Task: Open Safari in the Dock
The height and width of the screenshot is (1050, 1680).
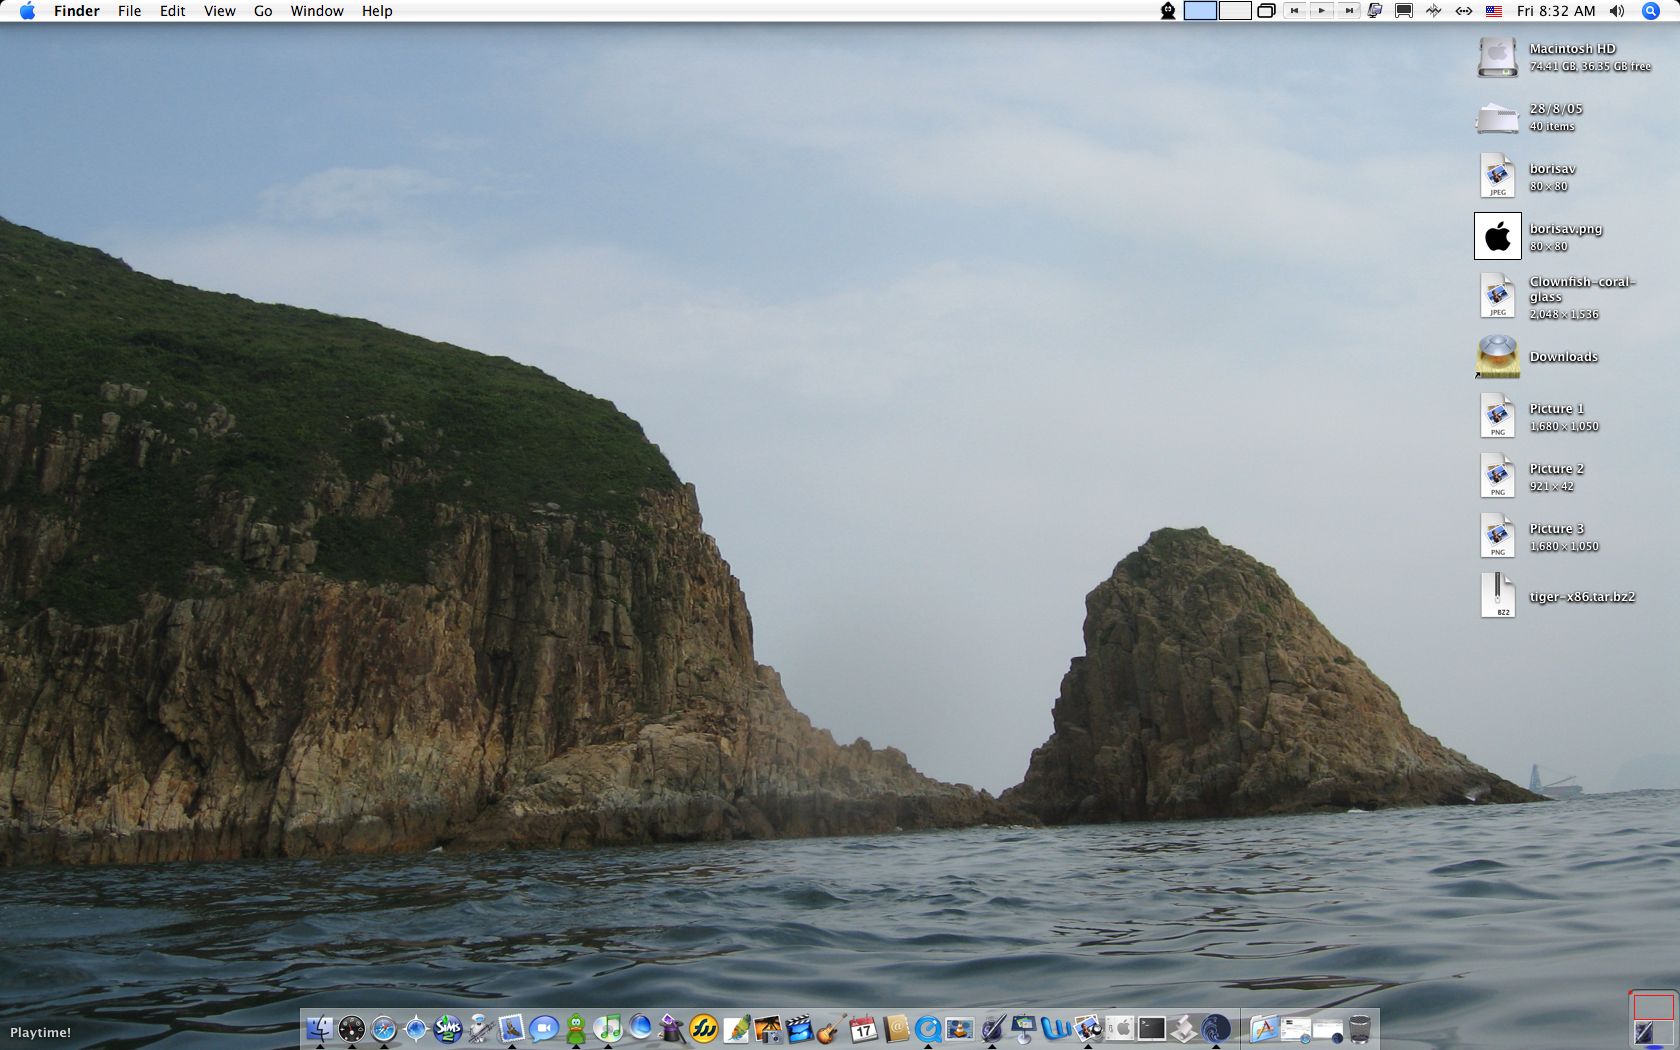Action: (x=383, y=1028)
